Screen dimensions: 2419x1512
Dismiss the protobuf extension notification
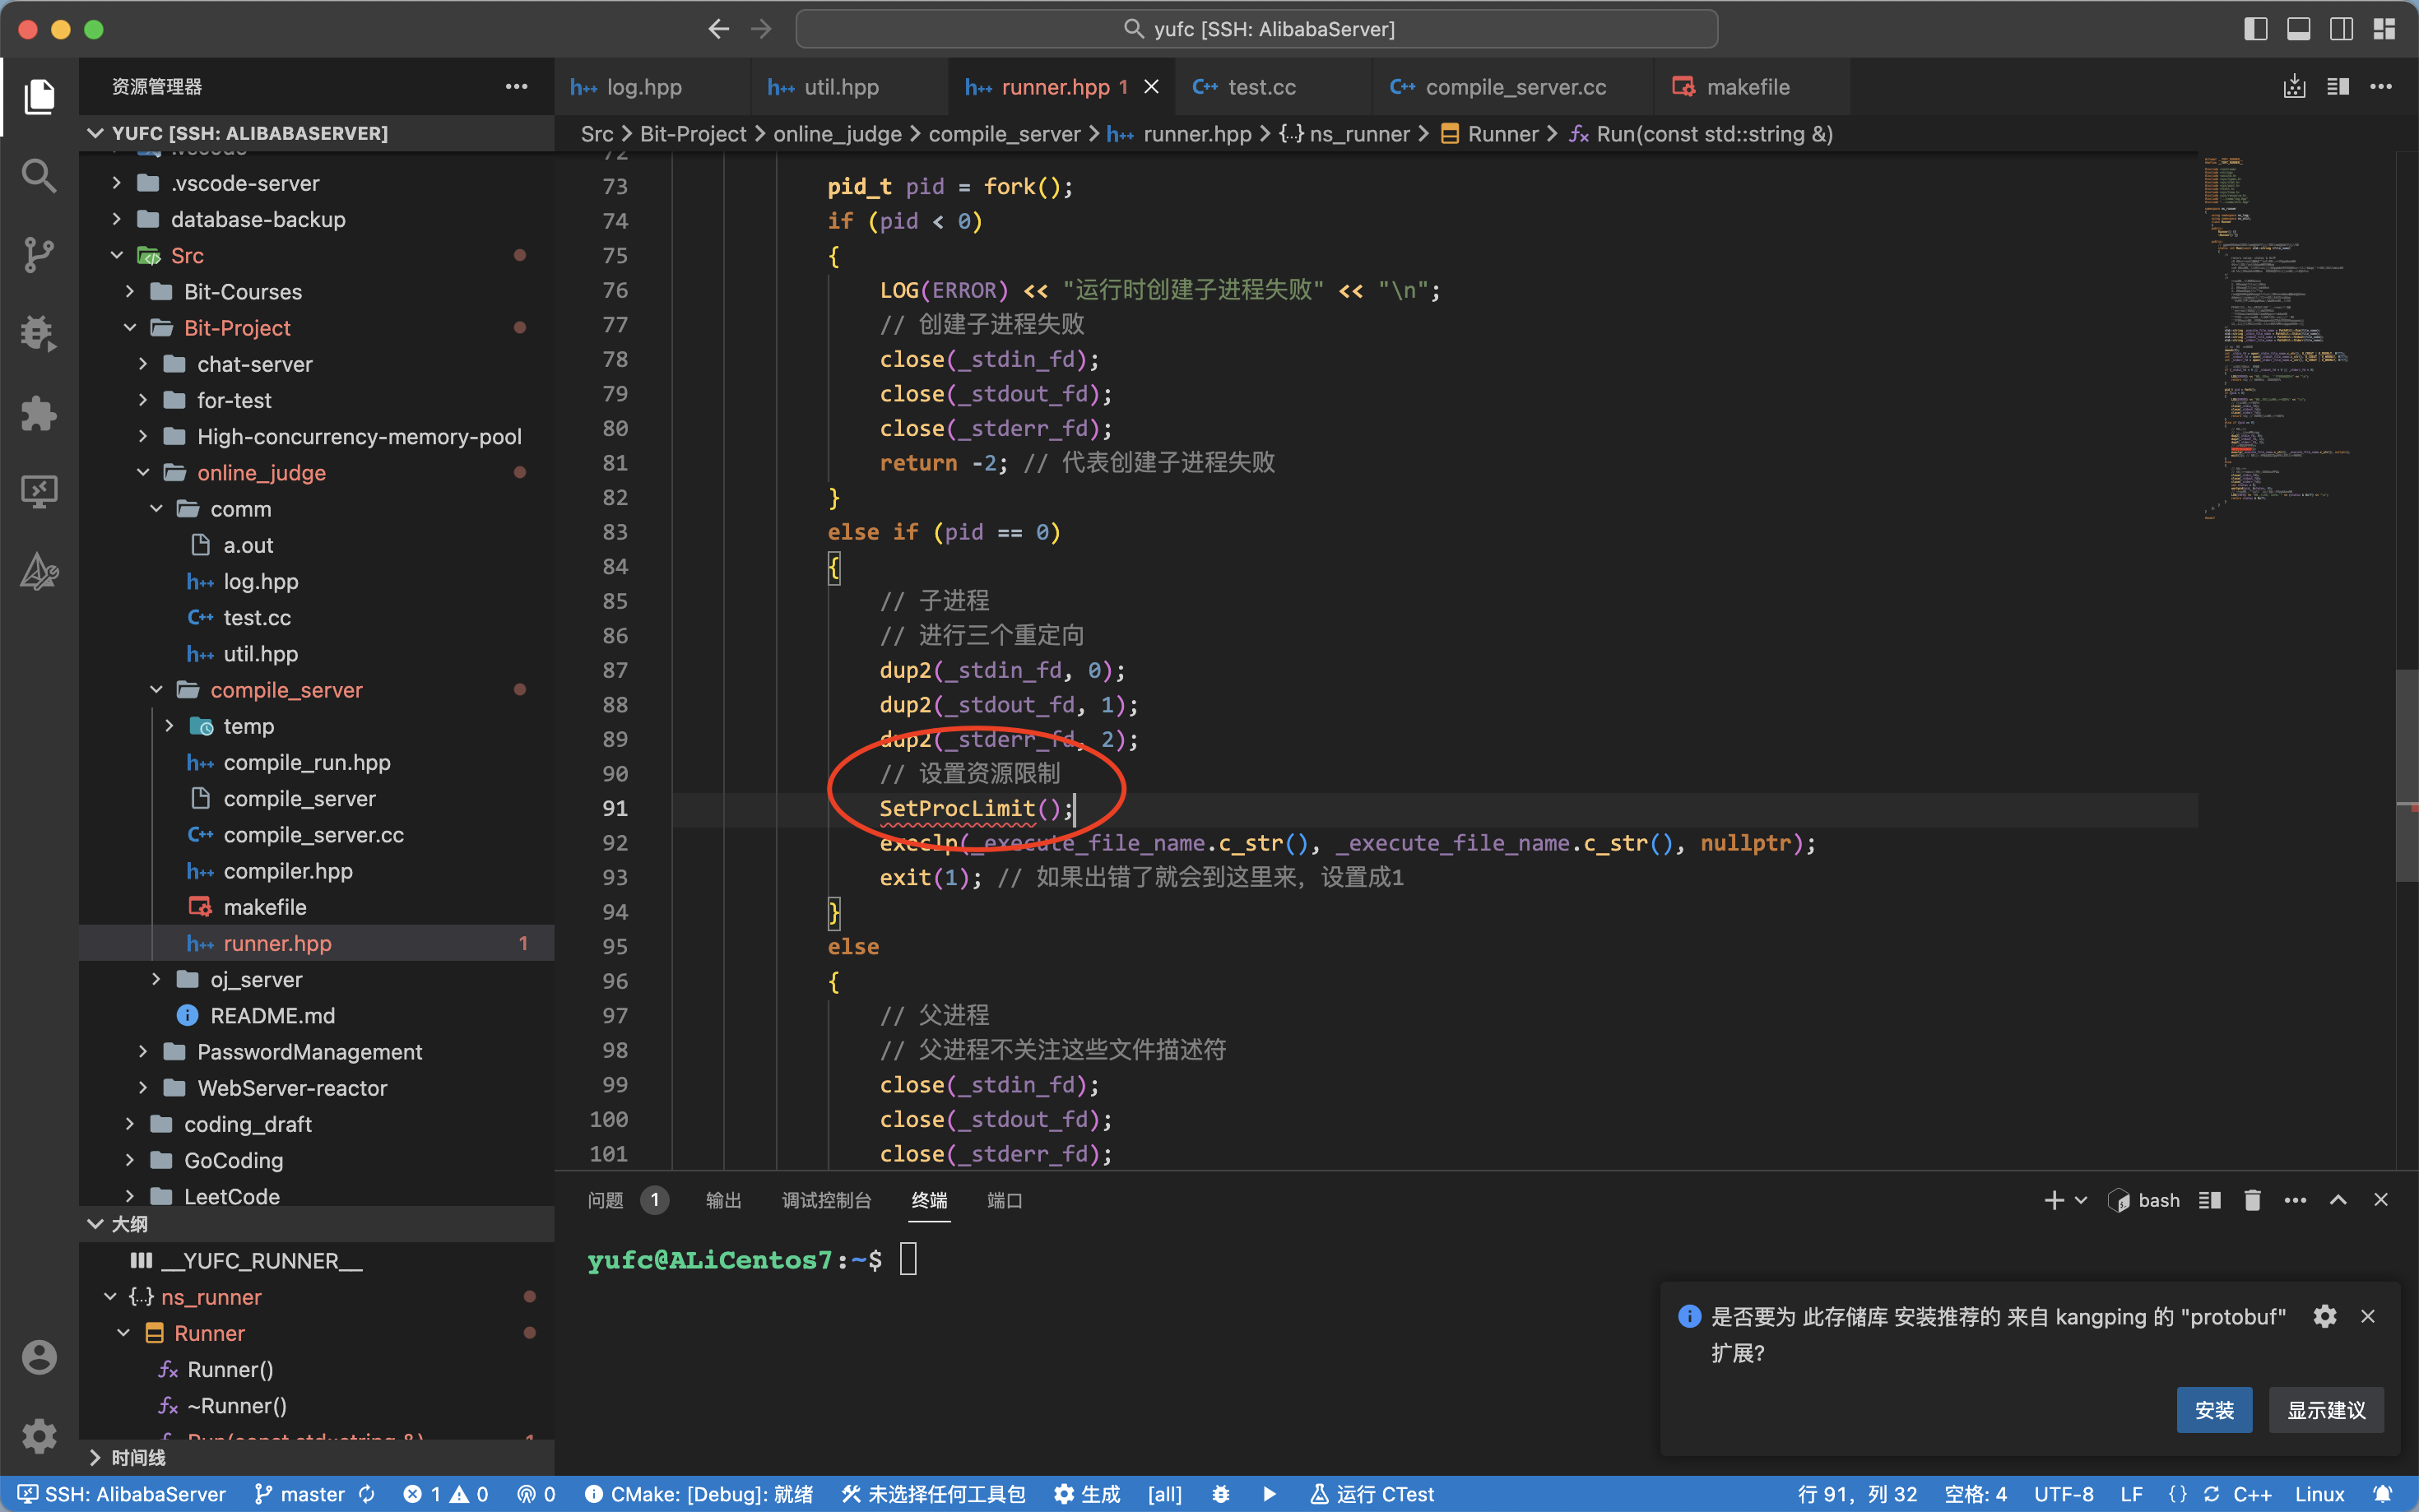(x=2368, y=1316)
